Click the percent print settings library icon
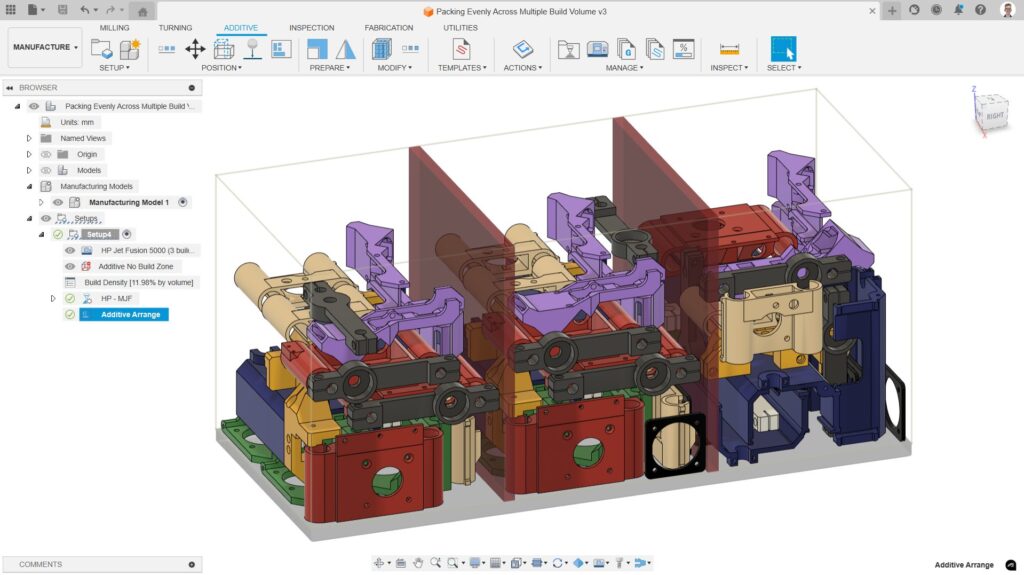This screenshot has height=575, width=1024. coord(683,49)
